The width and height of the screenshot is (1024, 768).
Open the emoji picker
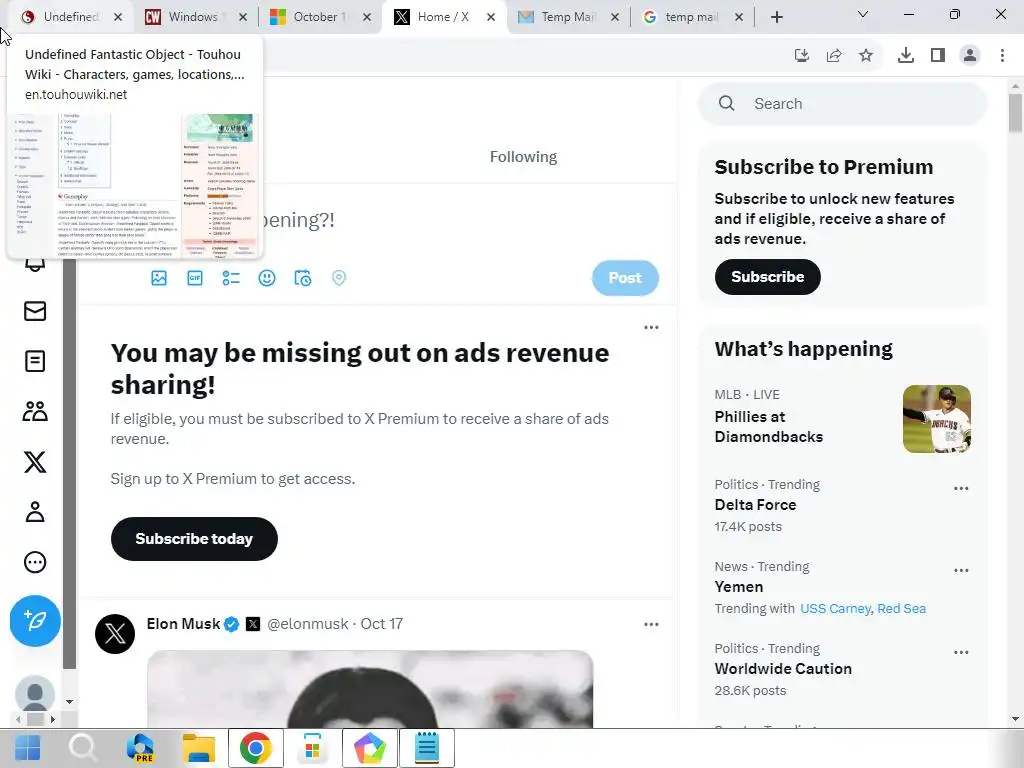(266, 278)
